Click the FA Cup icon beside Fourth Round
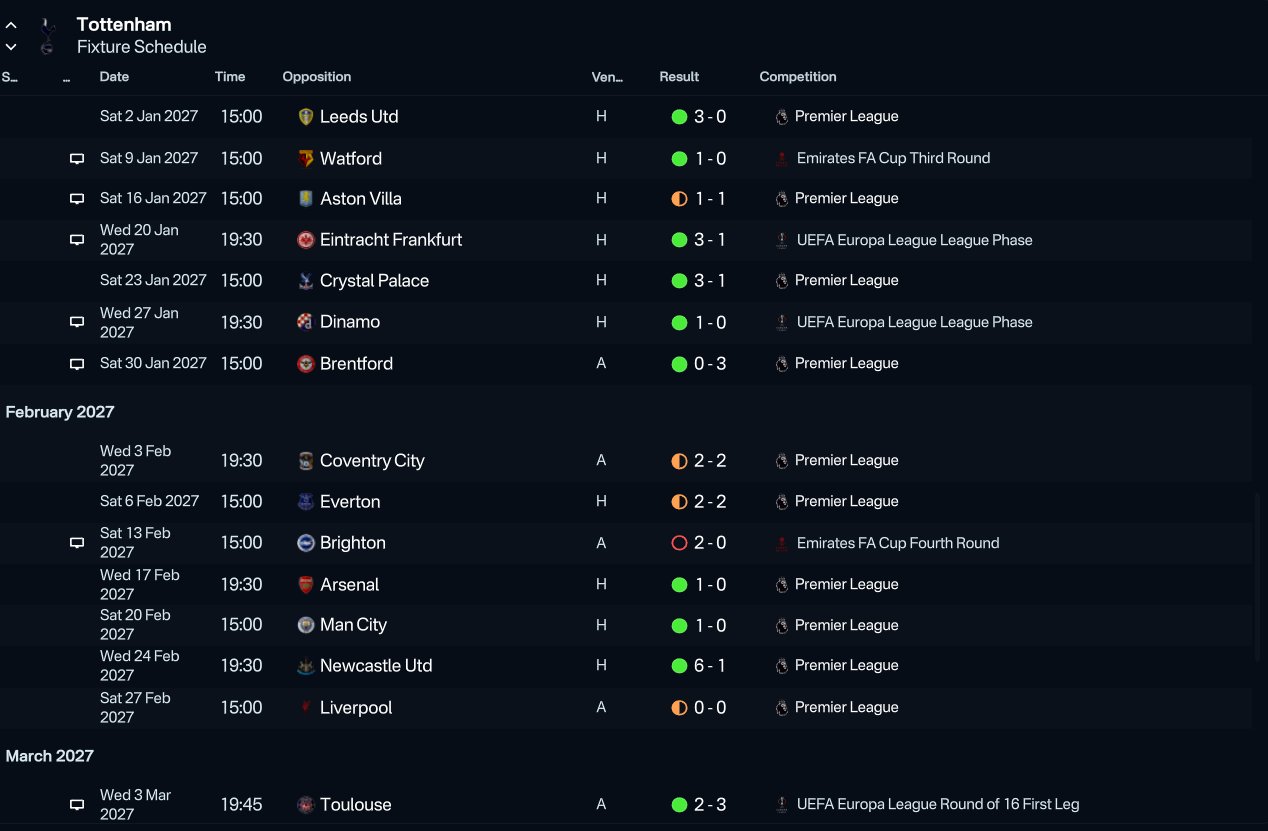This screenshot has width=1268, height=831. (x=782, y=544)
